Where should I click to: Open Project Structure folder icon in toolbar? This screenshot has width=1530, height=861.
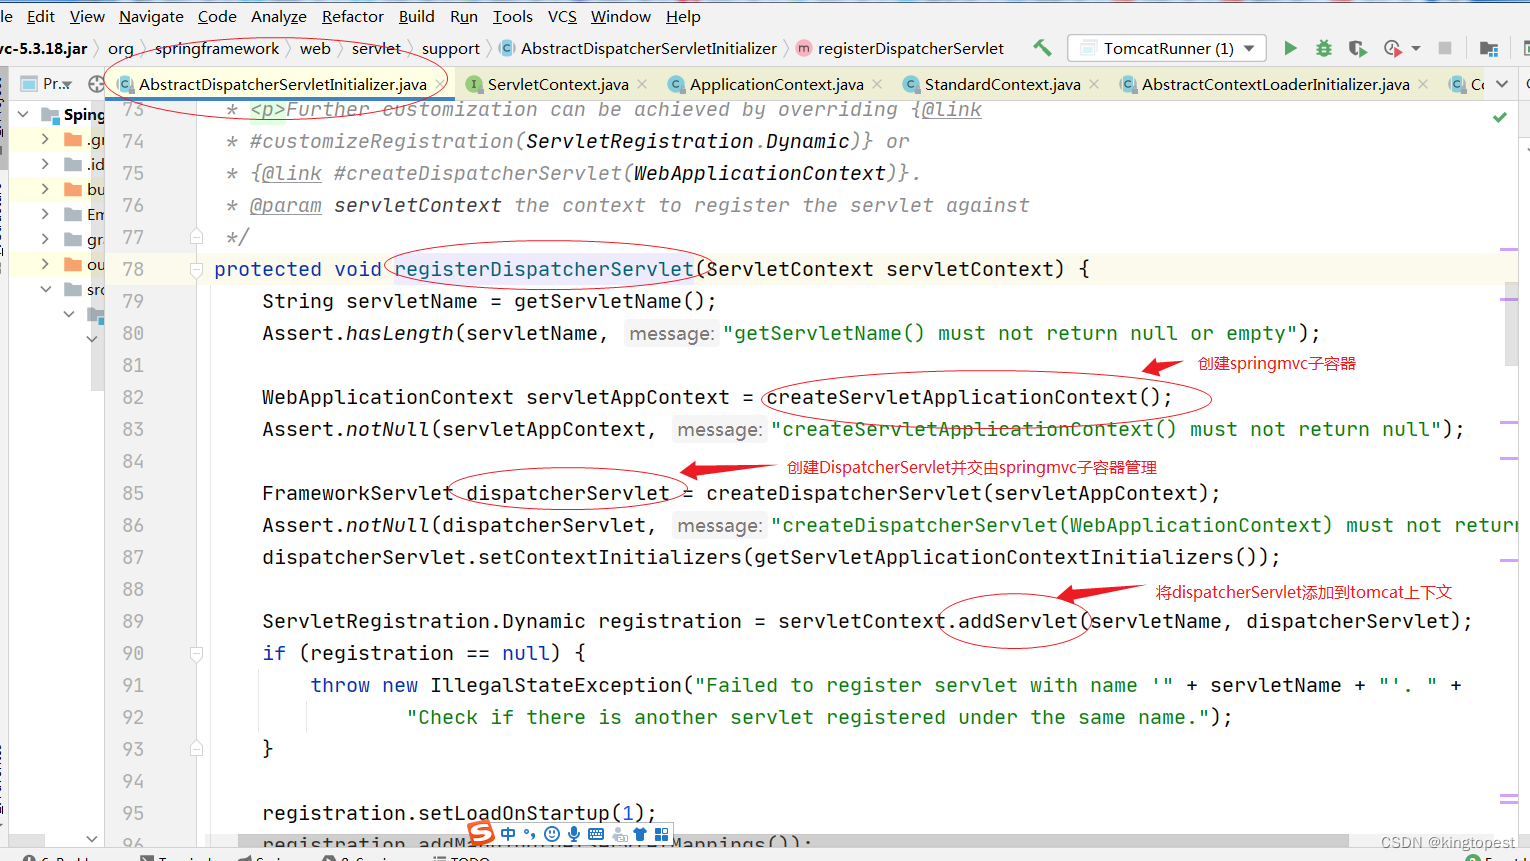[x=1488, y=48]
